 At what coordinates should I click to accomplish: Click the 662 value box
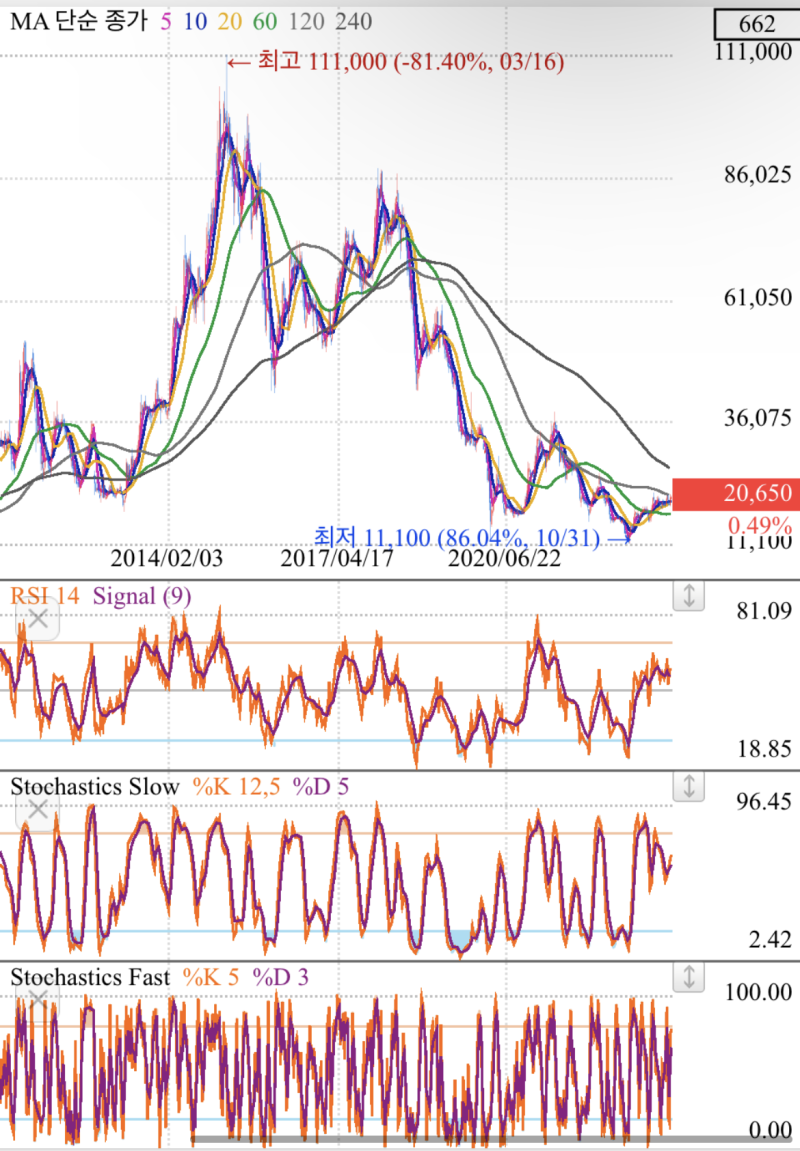(756, 23)
